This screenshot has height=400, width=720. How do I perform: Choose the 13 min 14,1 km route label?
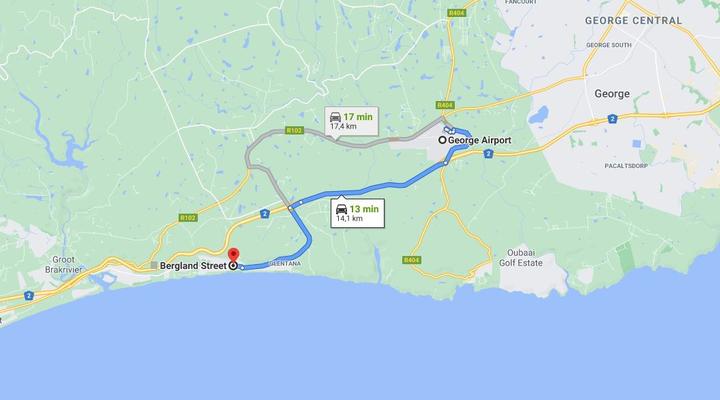(x=358, y=213)
